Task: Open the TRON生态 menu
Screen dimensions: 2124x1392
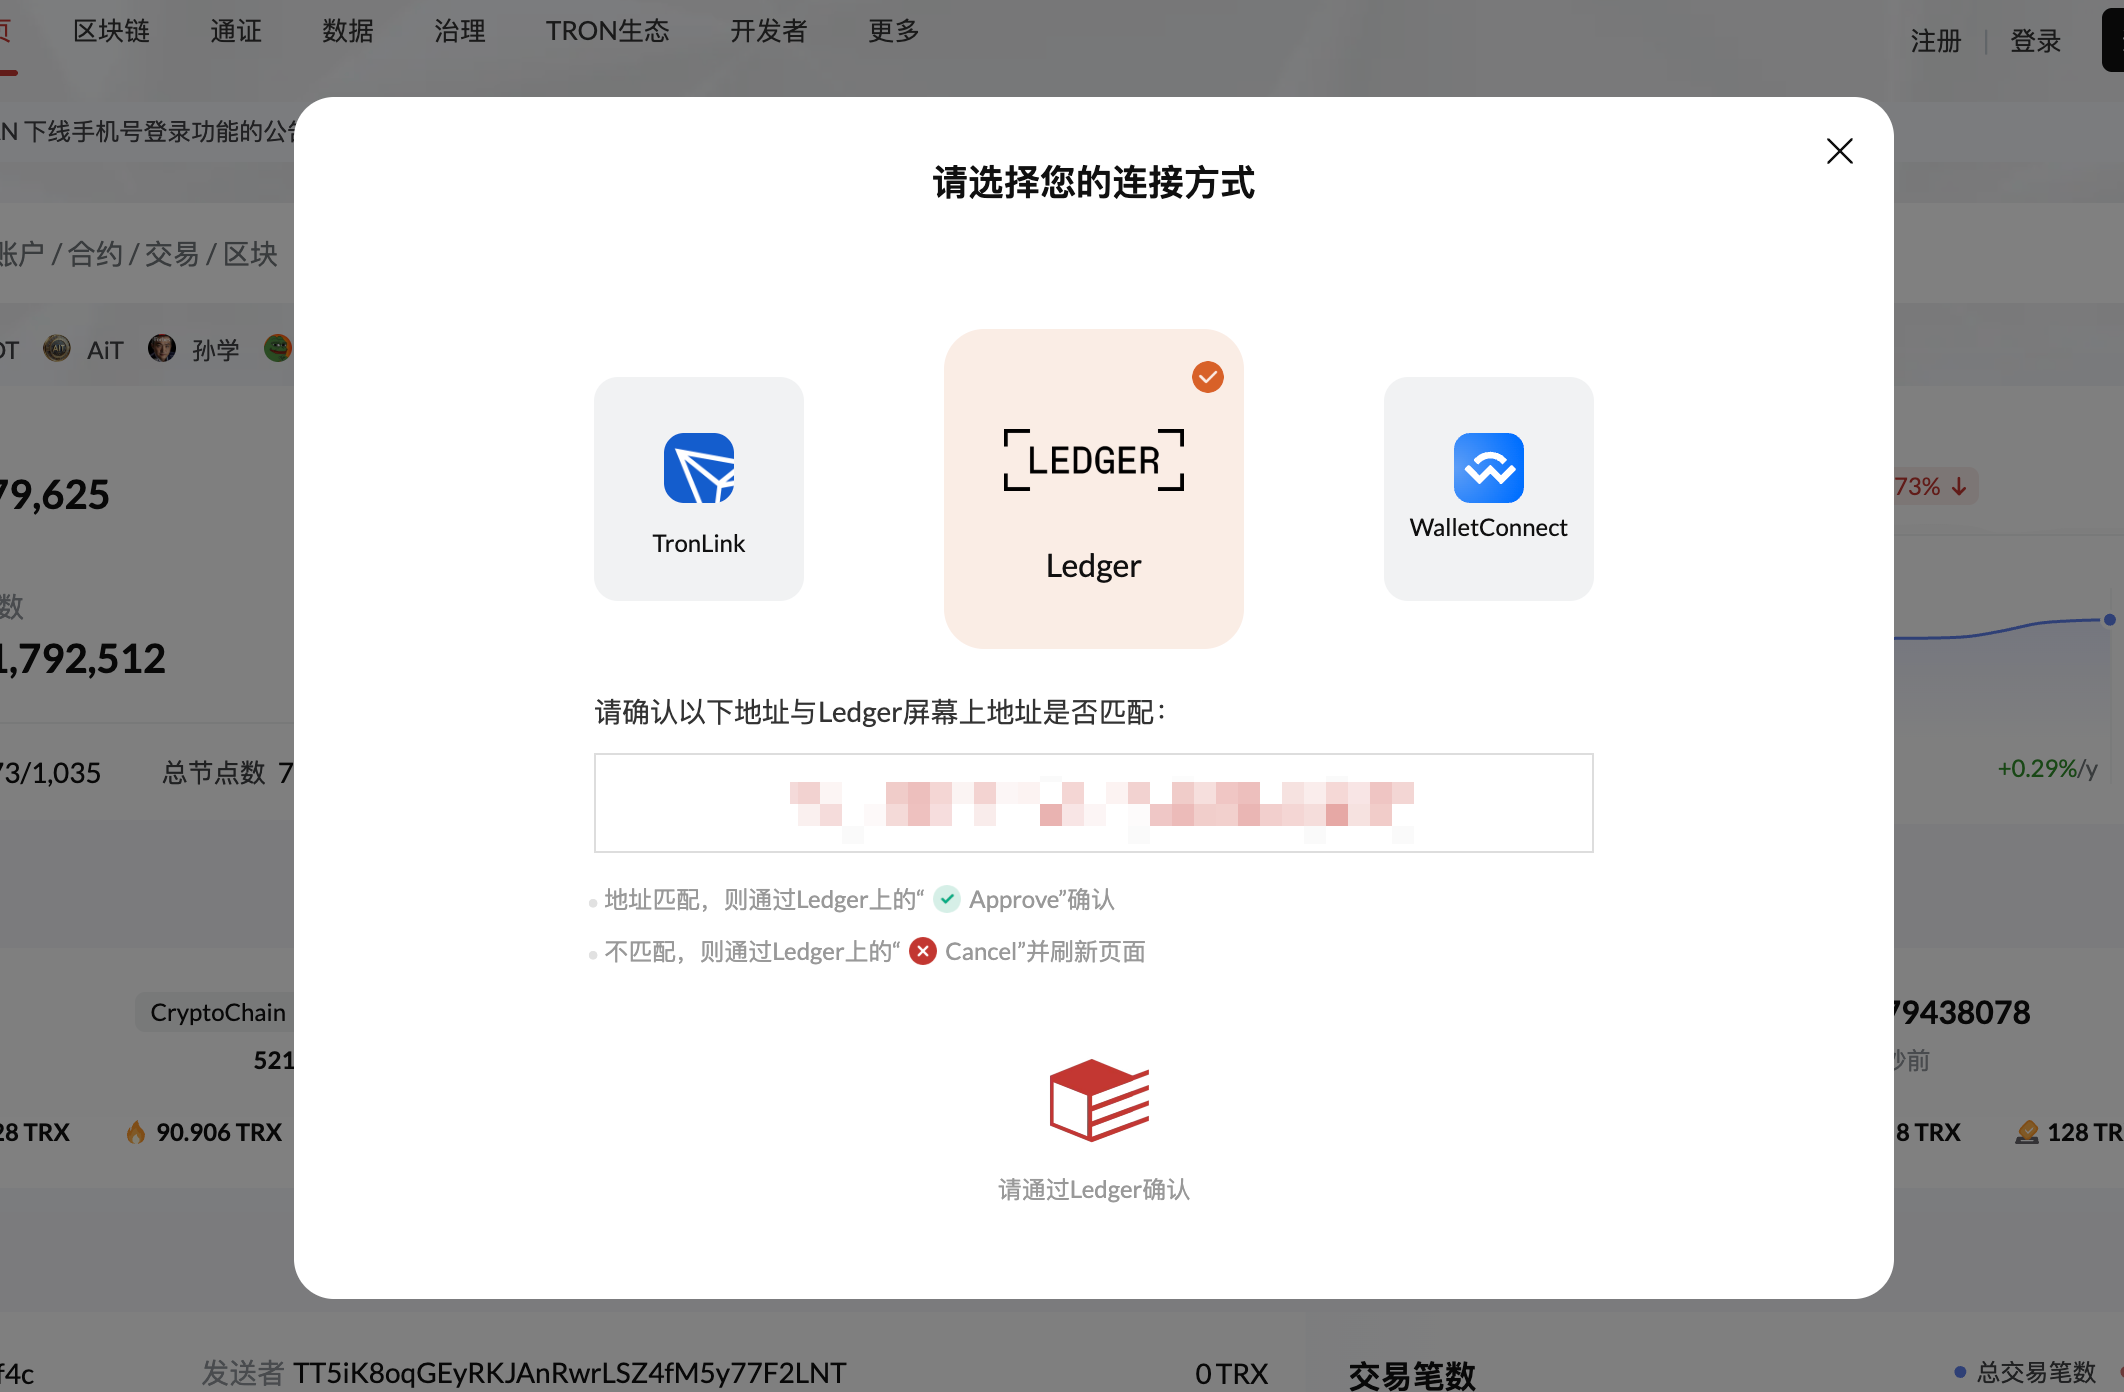Action: tap(608, 31)
